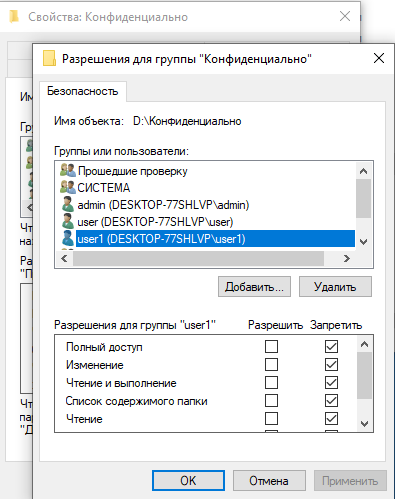Click the Отмена button

click(269, 480)
